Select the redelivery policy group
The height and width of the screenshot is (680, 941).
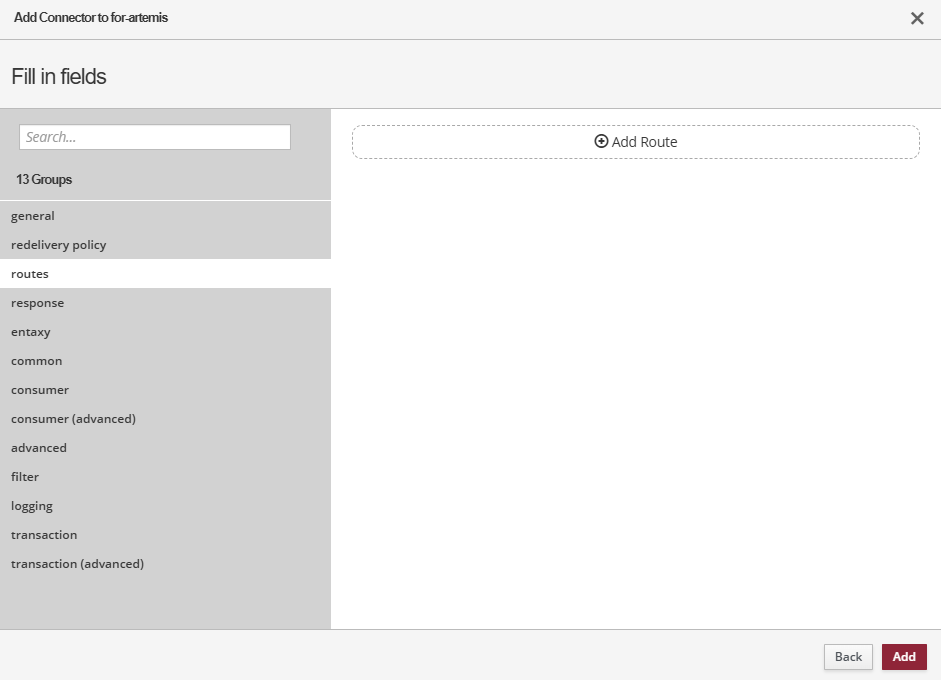pos(59,245)
